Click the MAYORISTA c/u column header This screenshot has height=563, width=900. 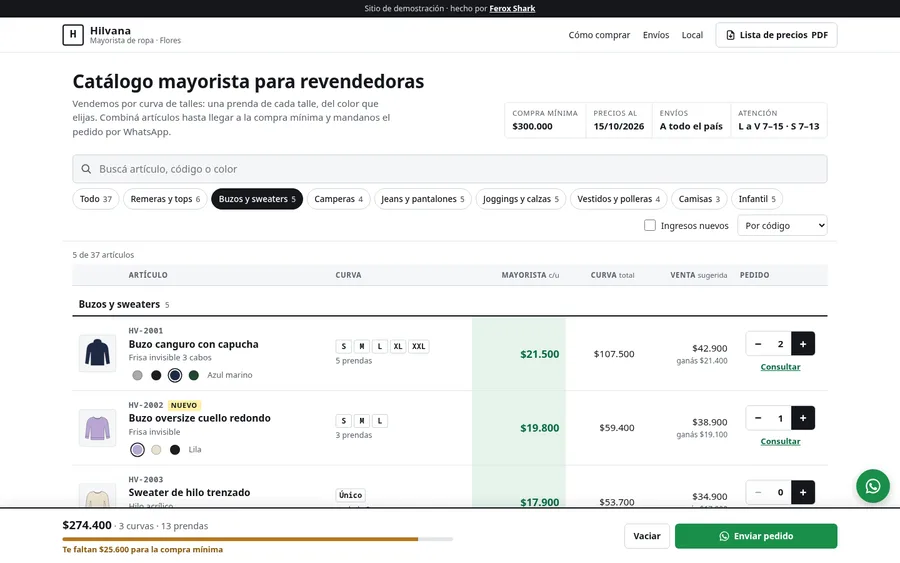coord(530,275)
